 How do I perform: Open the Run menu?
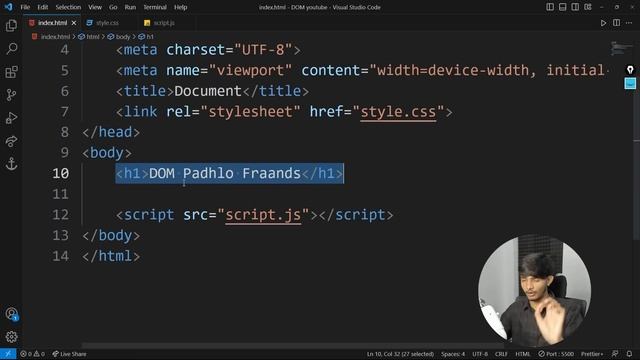(130, 7)
